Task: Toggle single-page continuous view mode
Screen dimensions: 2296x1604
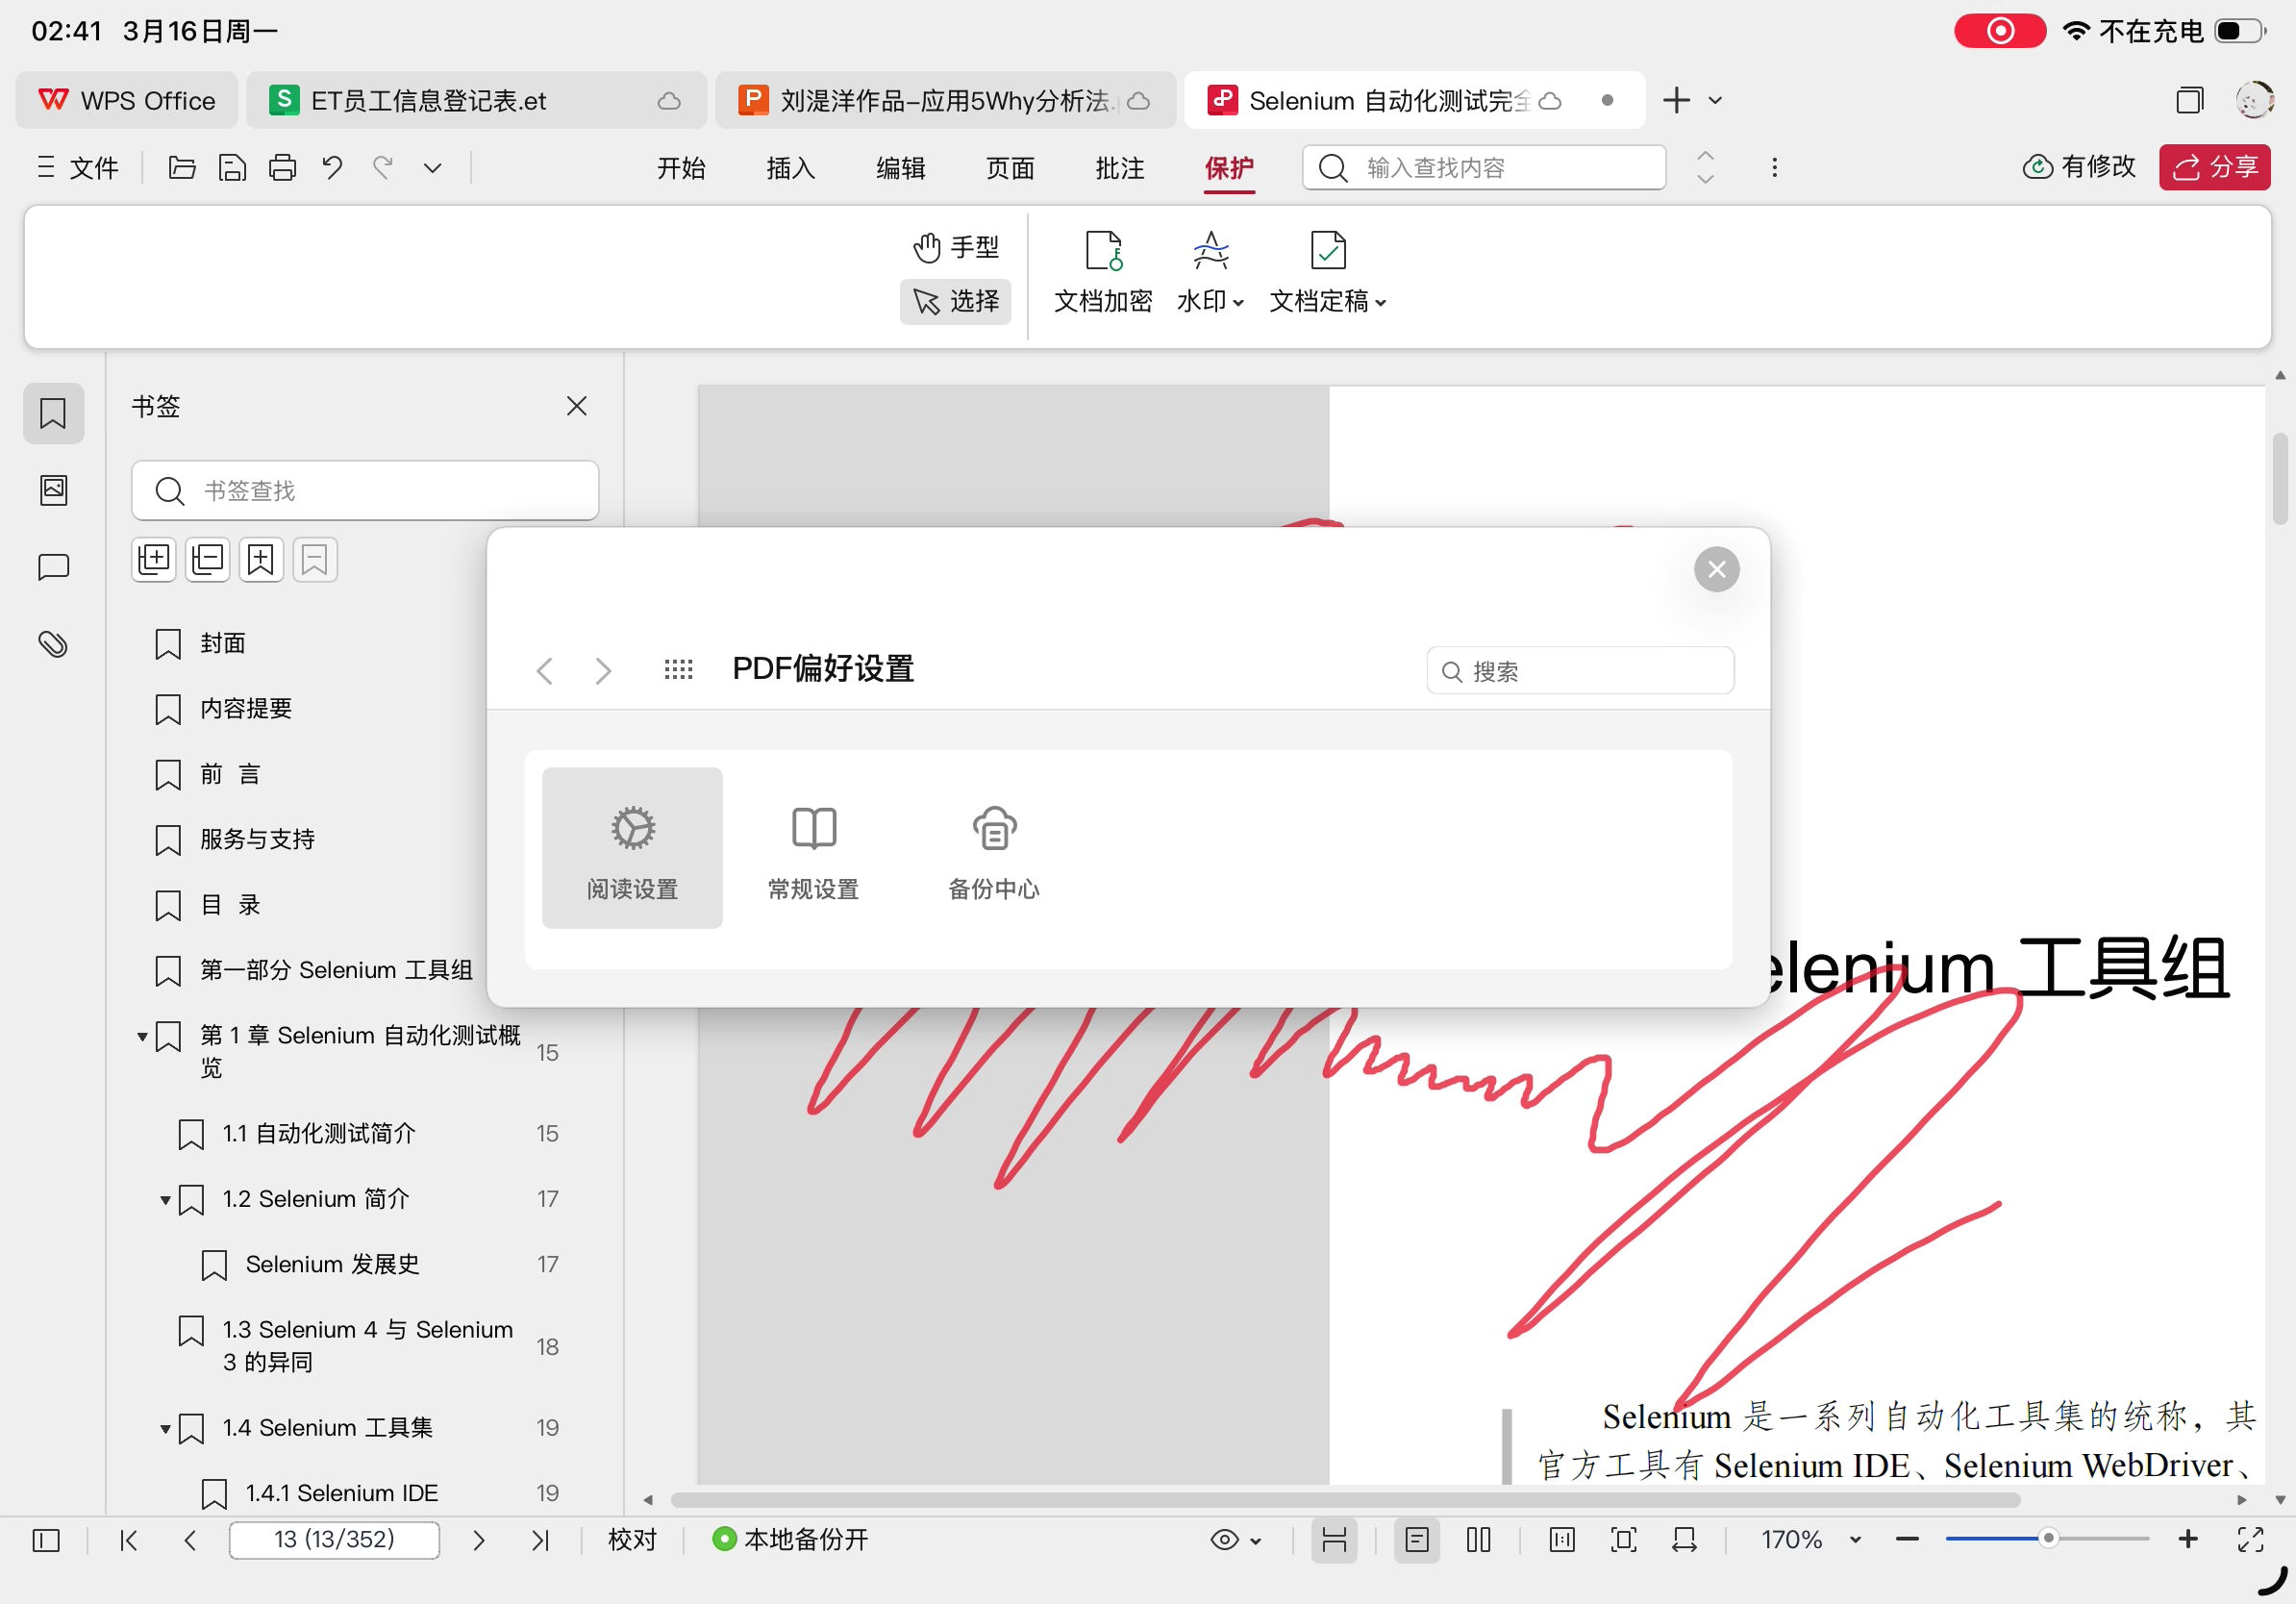Action: click(x=1334, y=1539)
